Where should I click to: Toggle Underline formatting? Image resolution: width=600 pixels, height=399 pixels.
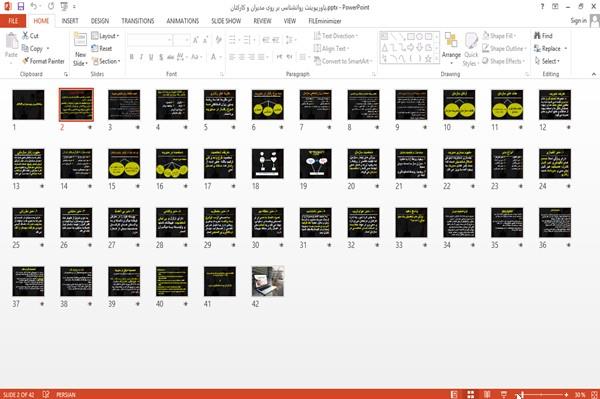(151, 57)
